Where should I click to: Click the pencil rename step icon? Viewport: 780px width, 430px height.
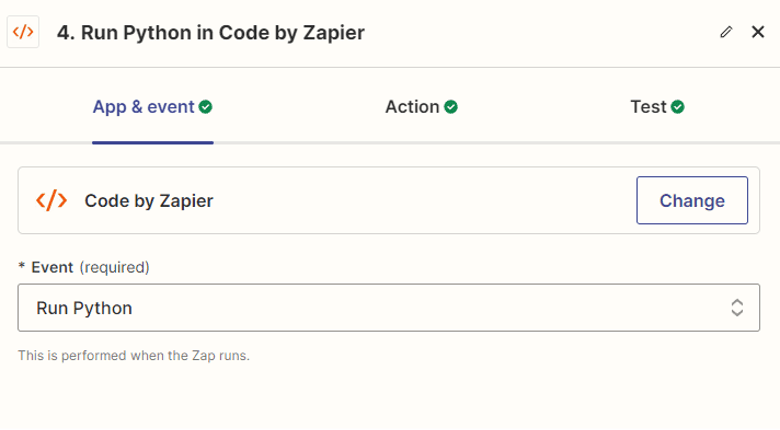726,32
